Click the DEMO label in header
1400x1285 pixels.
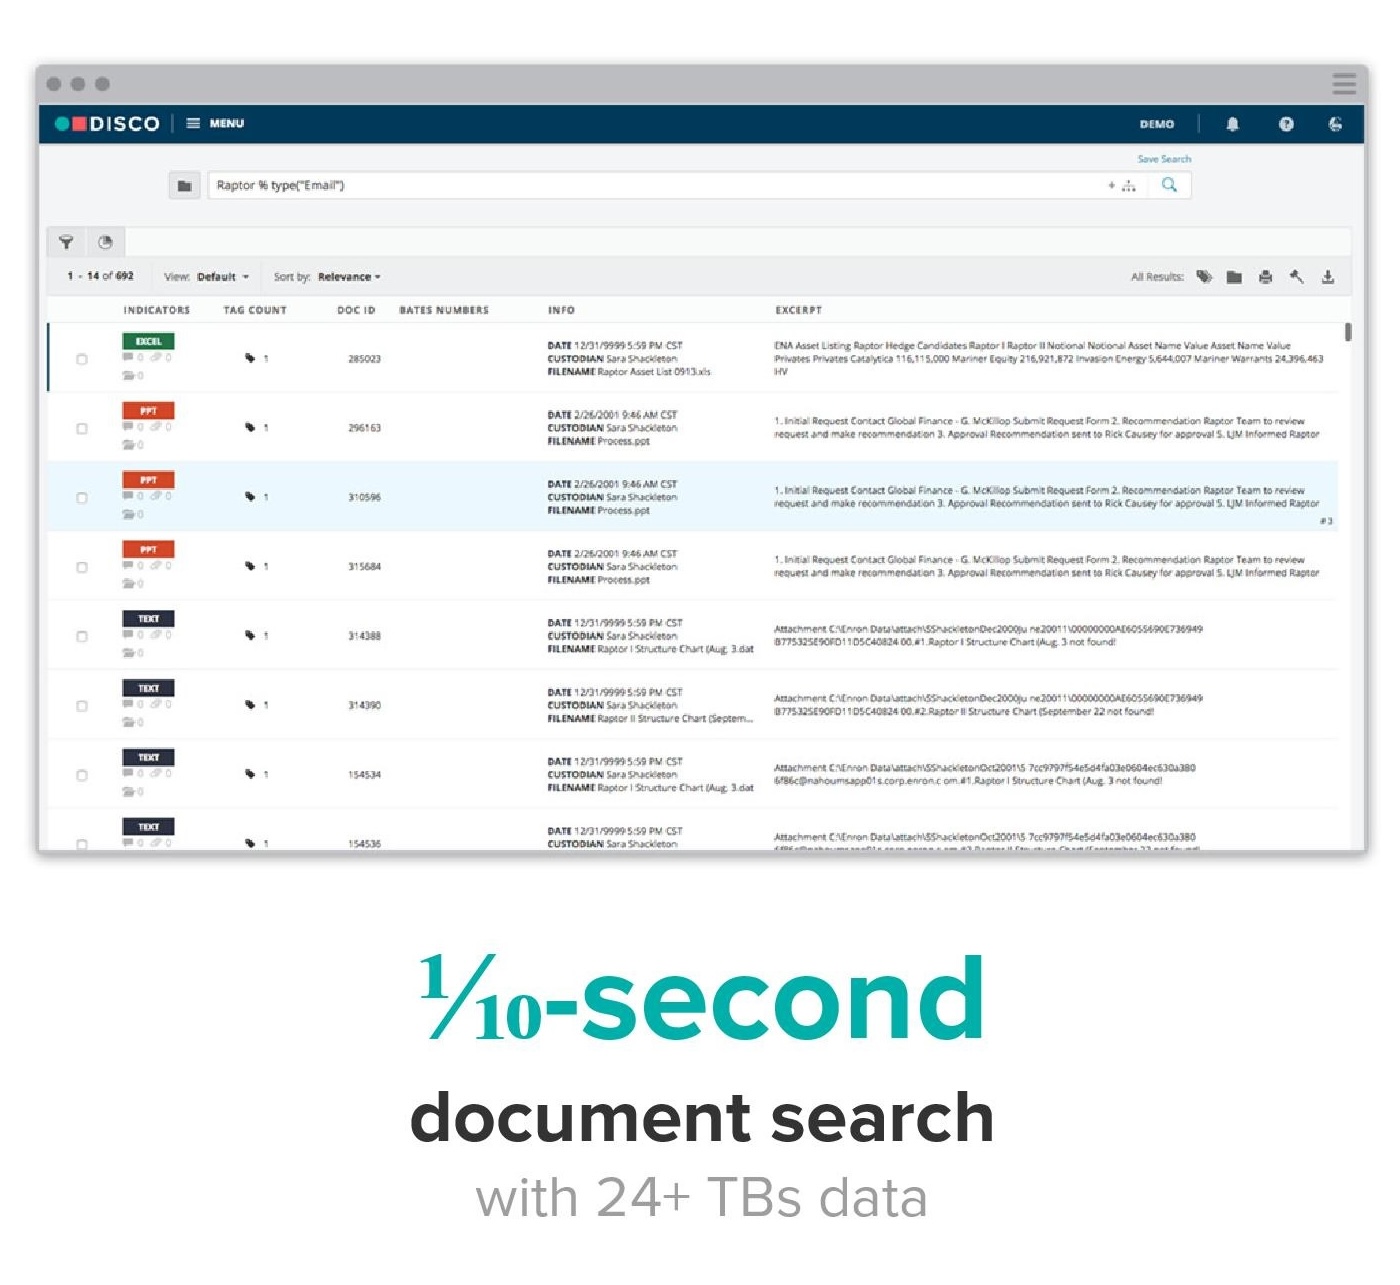click(1157, 124)
